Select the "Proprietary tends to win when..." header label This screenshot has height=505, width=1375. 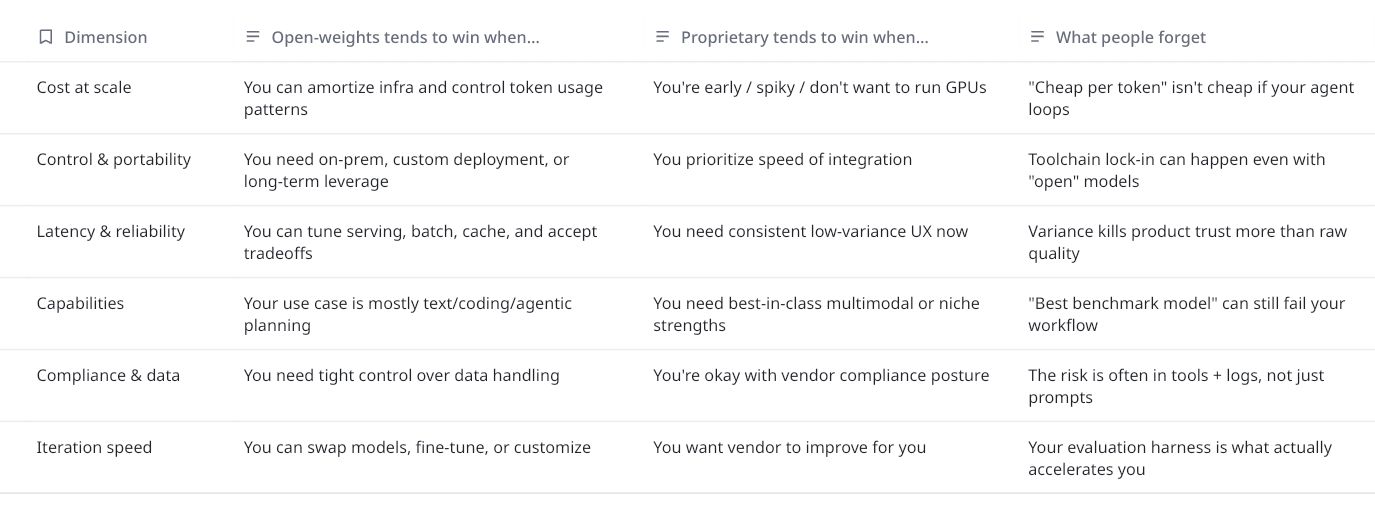pos(804,37)
